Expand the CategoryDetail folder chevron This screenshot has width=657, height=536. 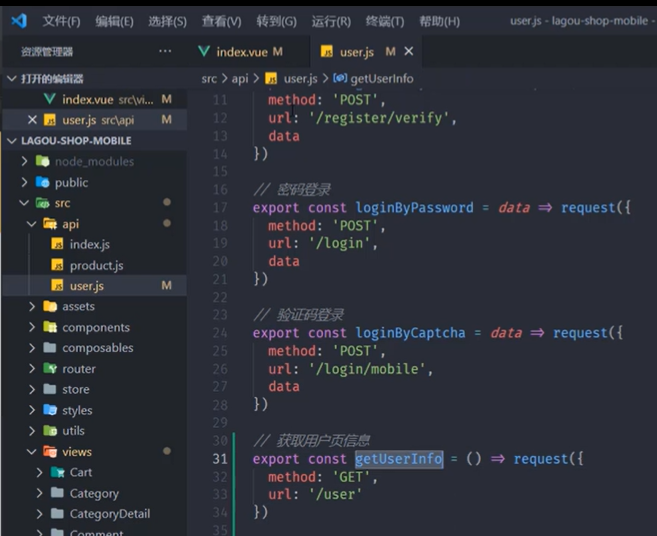39,513
